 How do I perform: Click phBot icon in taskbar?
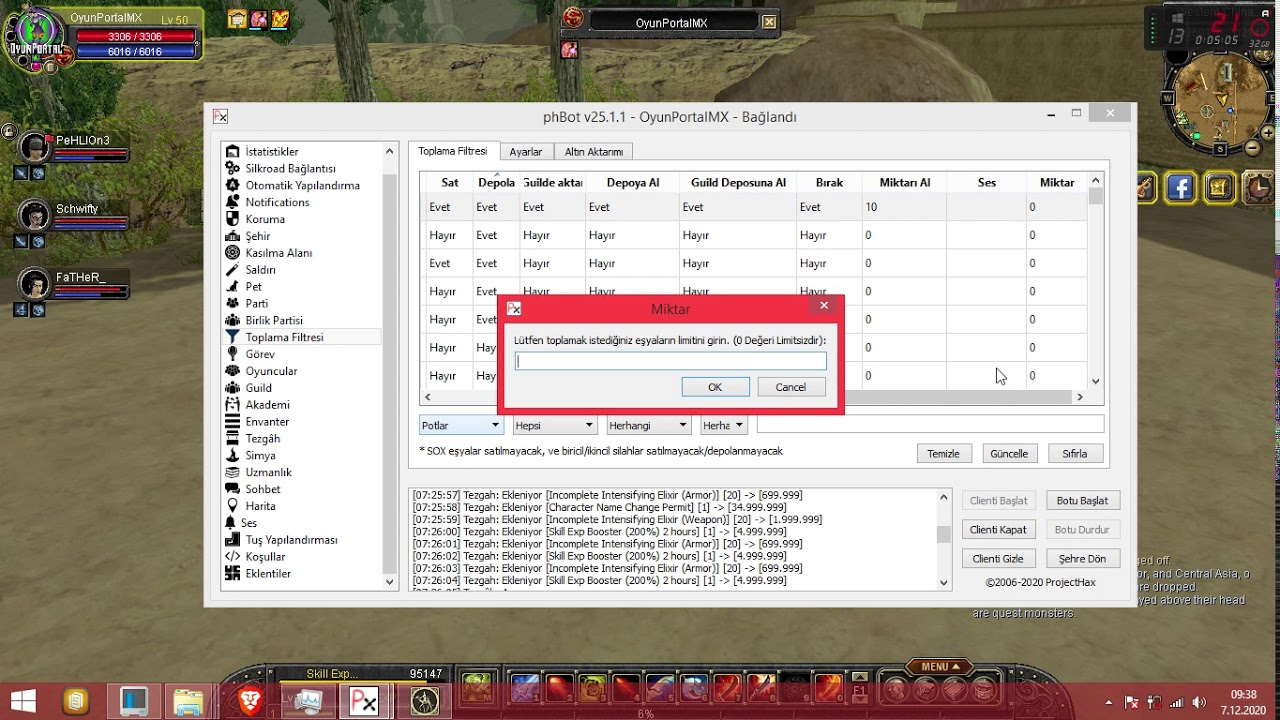pos(364,701)
